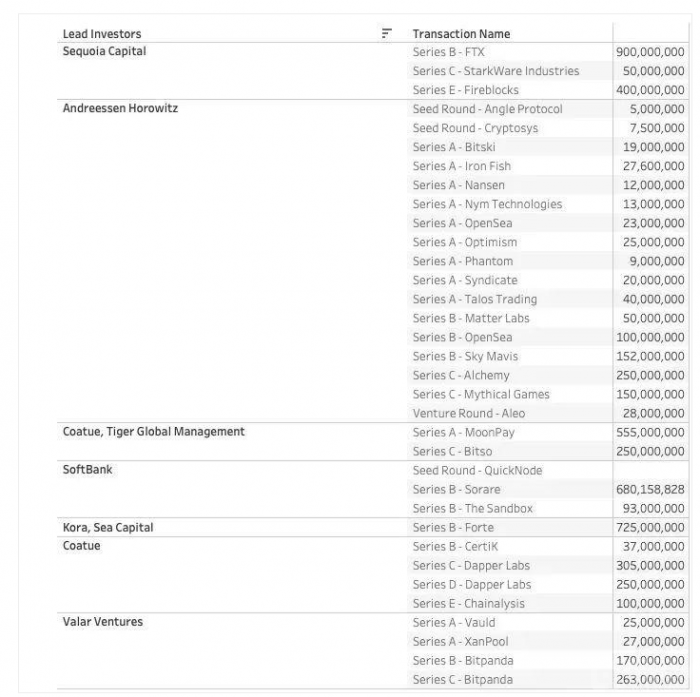
Task: Select the SoftBank investor row
Action: tap(88, 470)
